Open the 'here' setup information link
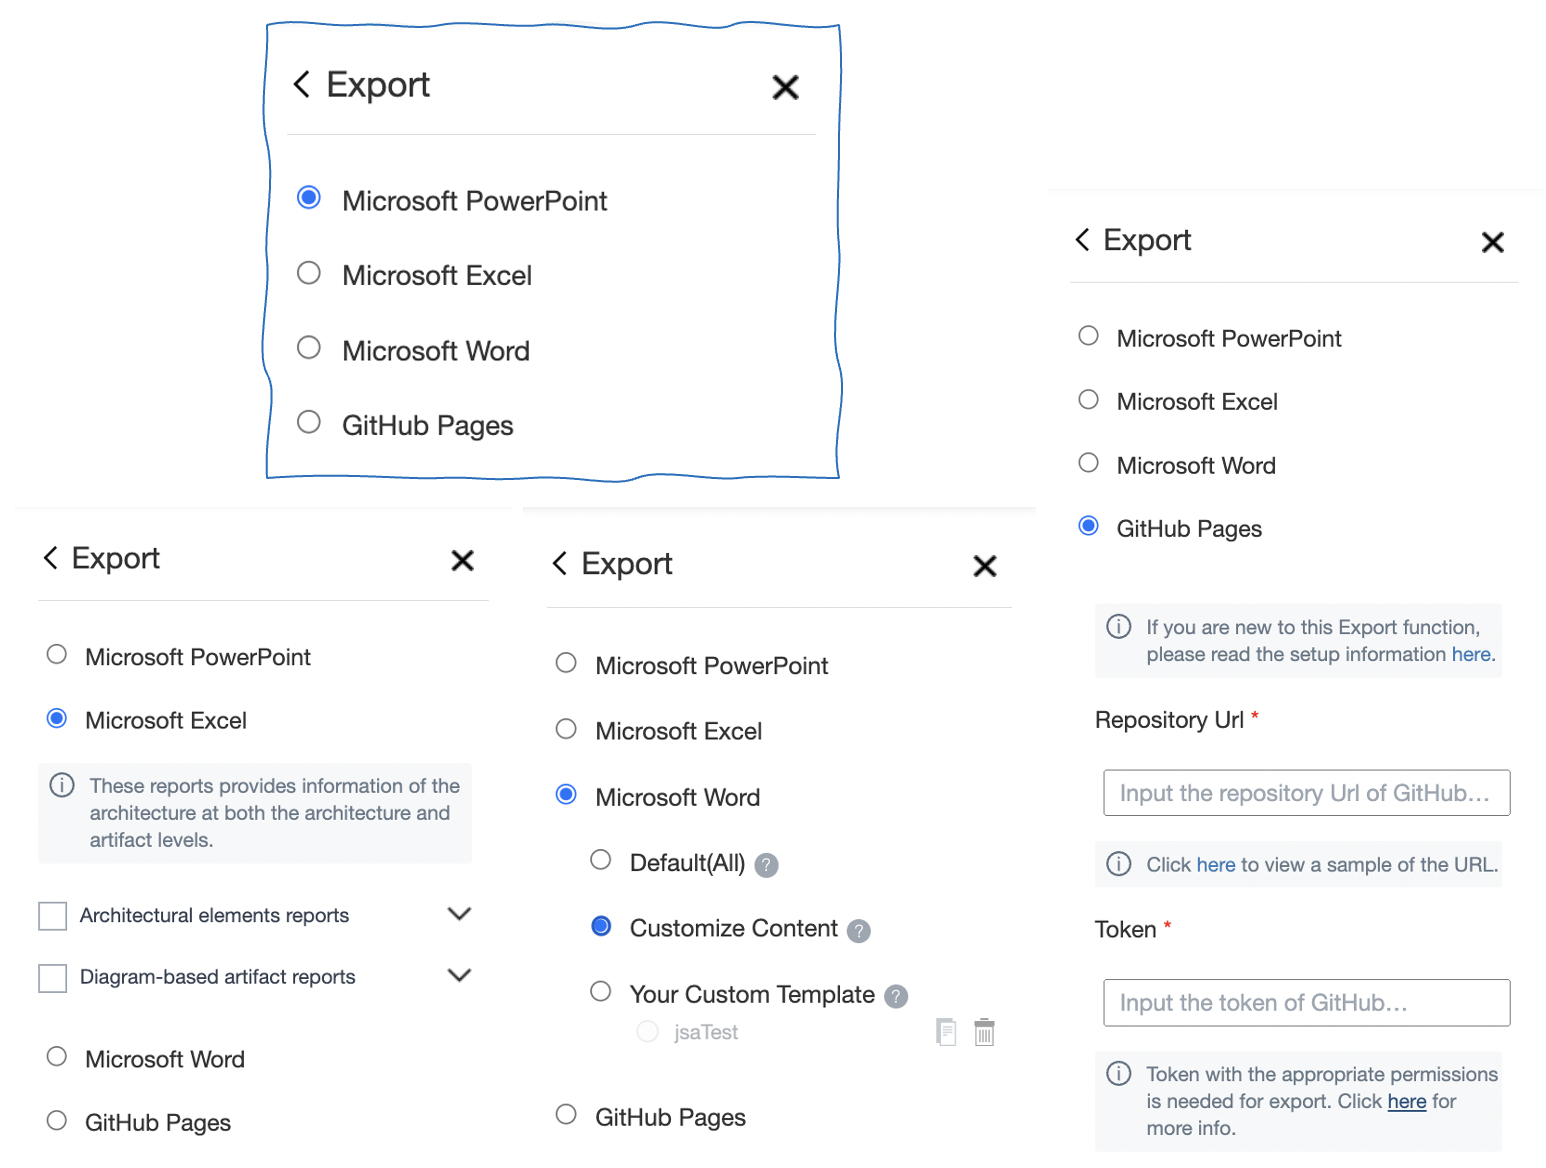The height and width of the screenshot is (1168, 1546). (1471, 654)
